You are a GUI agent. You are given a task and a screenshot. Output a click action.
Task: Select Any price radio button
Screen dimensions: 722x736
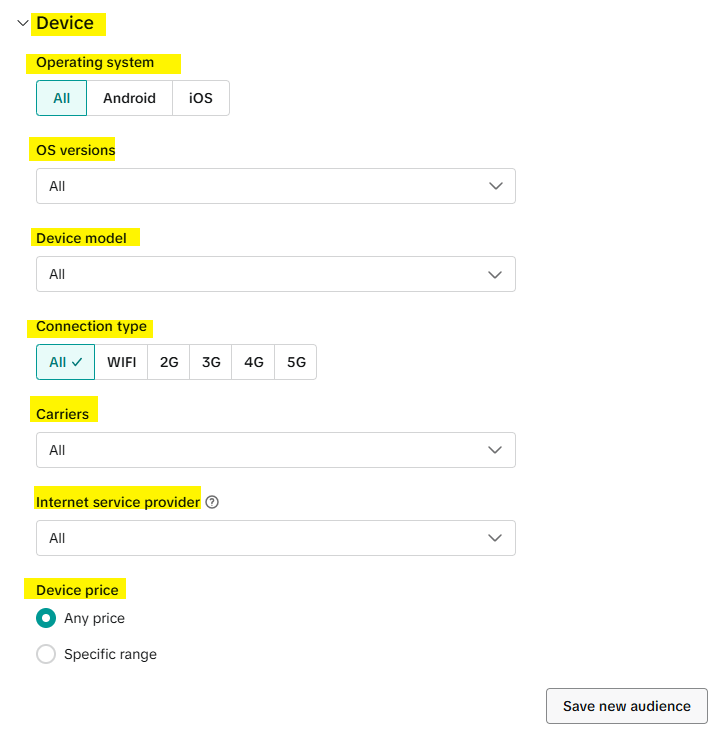(46, 618)
